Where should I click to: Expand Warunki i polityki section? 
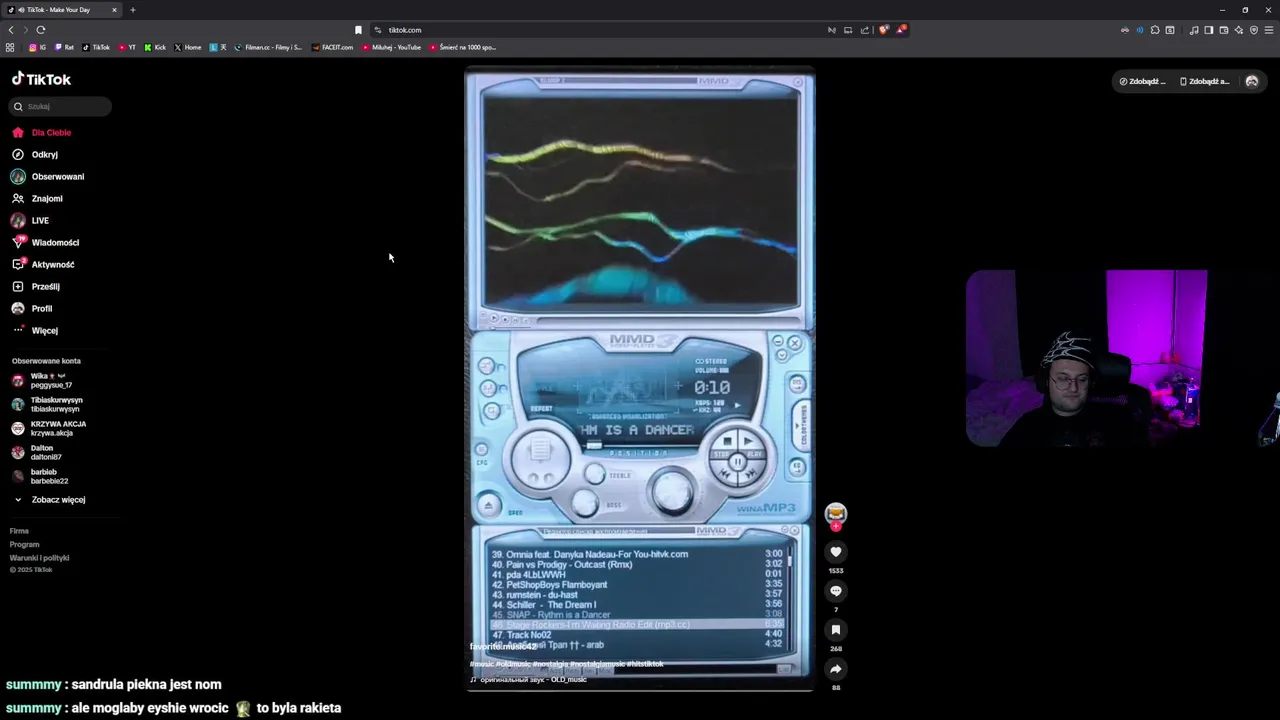point(39,558)
